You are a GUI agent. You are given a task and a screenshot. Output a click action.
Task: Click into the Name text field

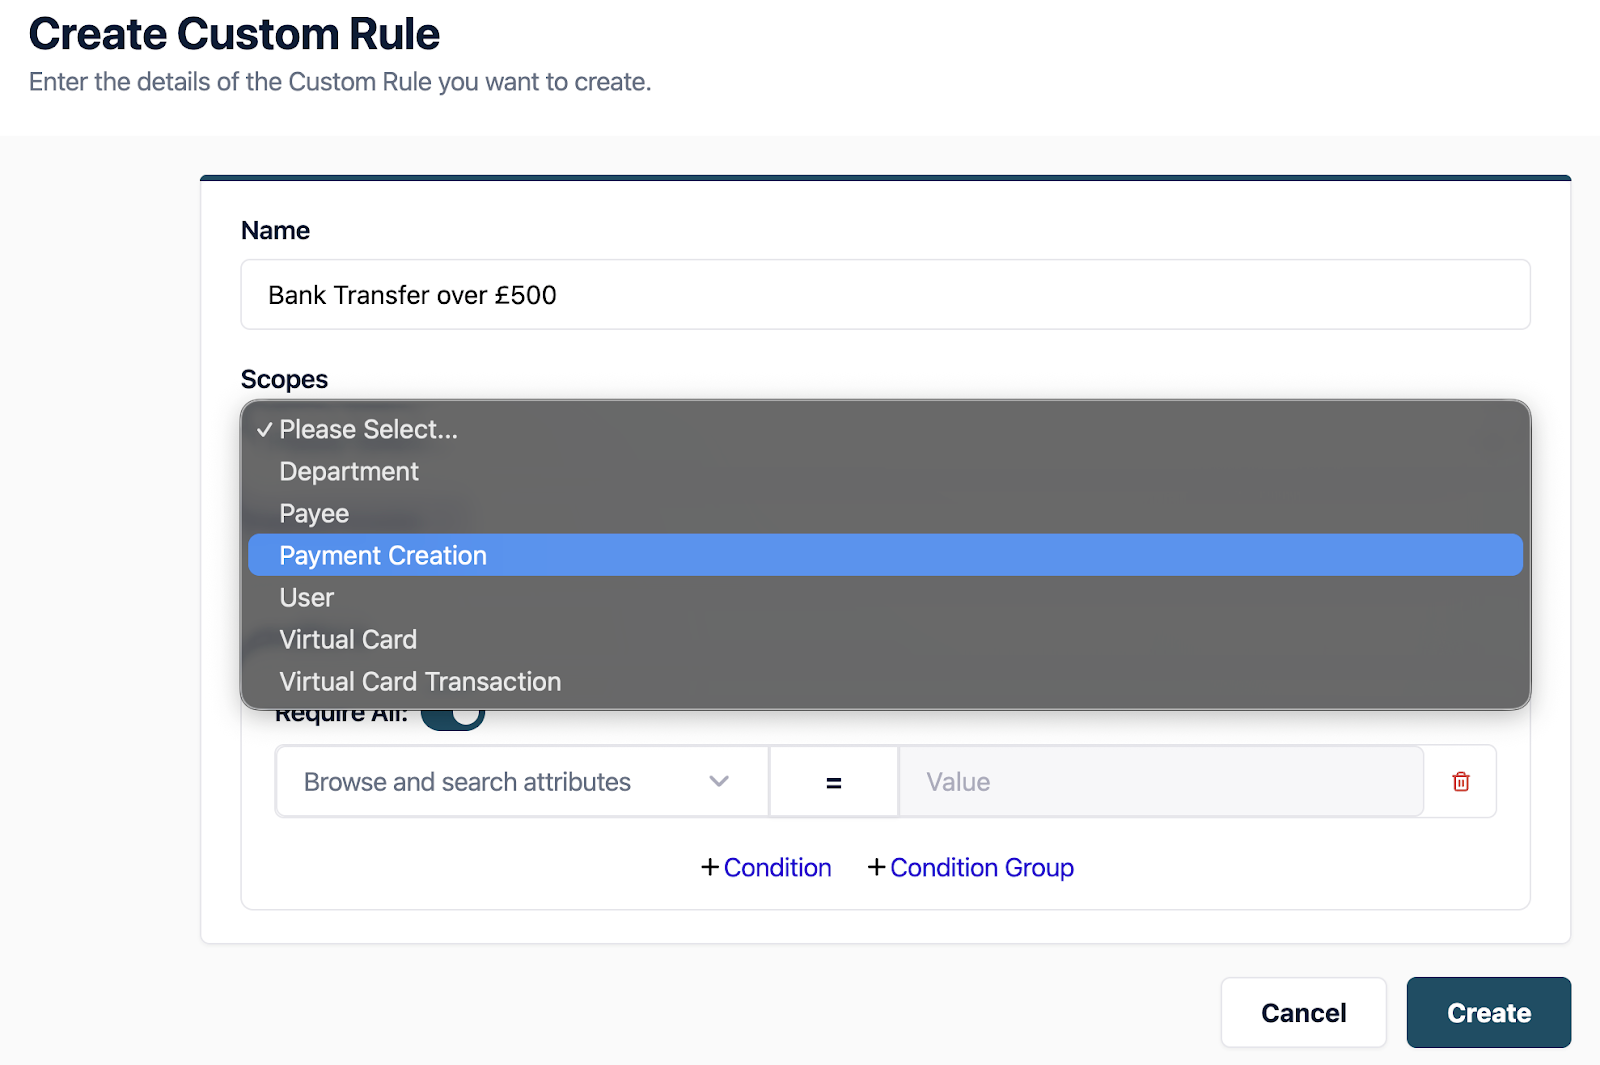[885, 295]
